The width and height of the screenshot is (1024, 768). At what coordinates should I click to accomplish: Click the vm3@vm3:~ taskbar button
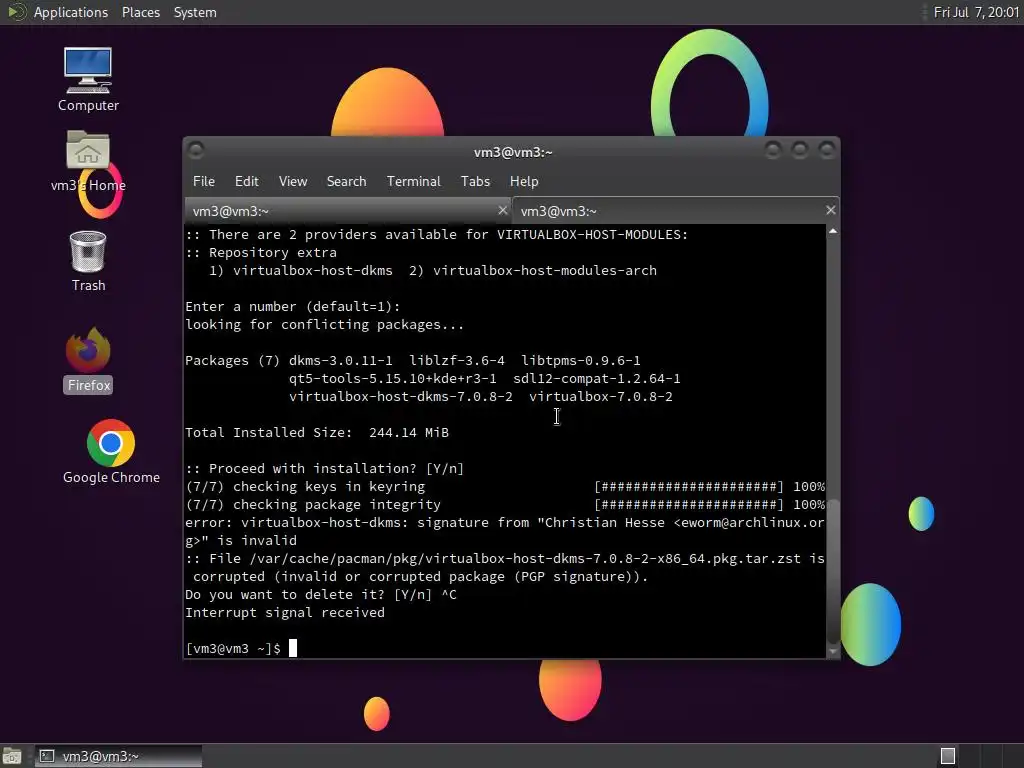[118, 756]
